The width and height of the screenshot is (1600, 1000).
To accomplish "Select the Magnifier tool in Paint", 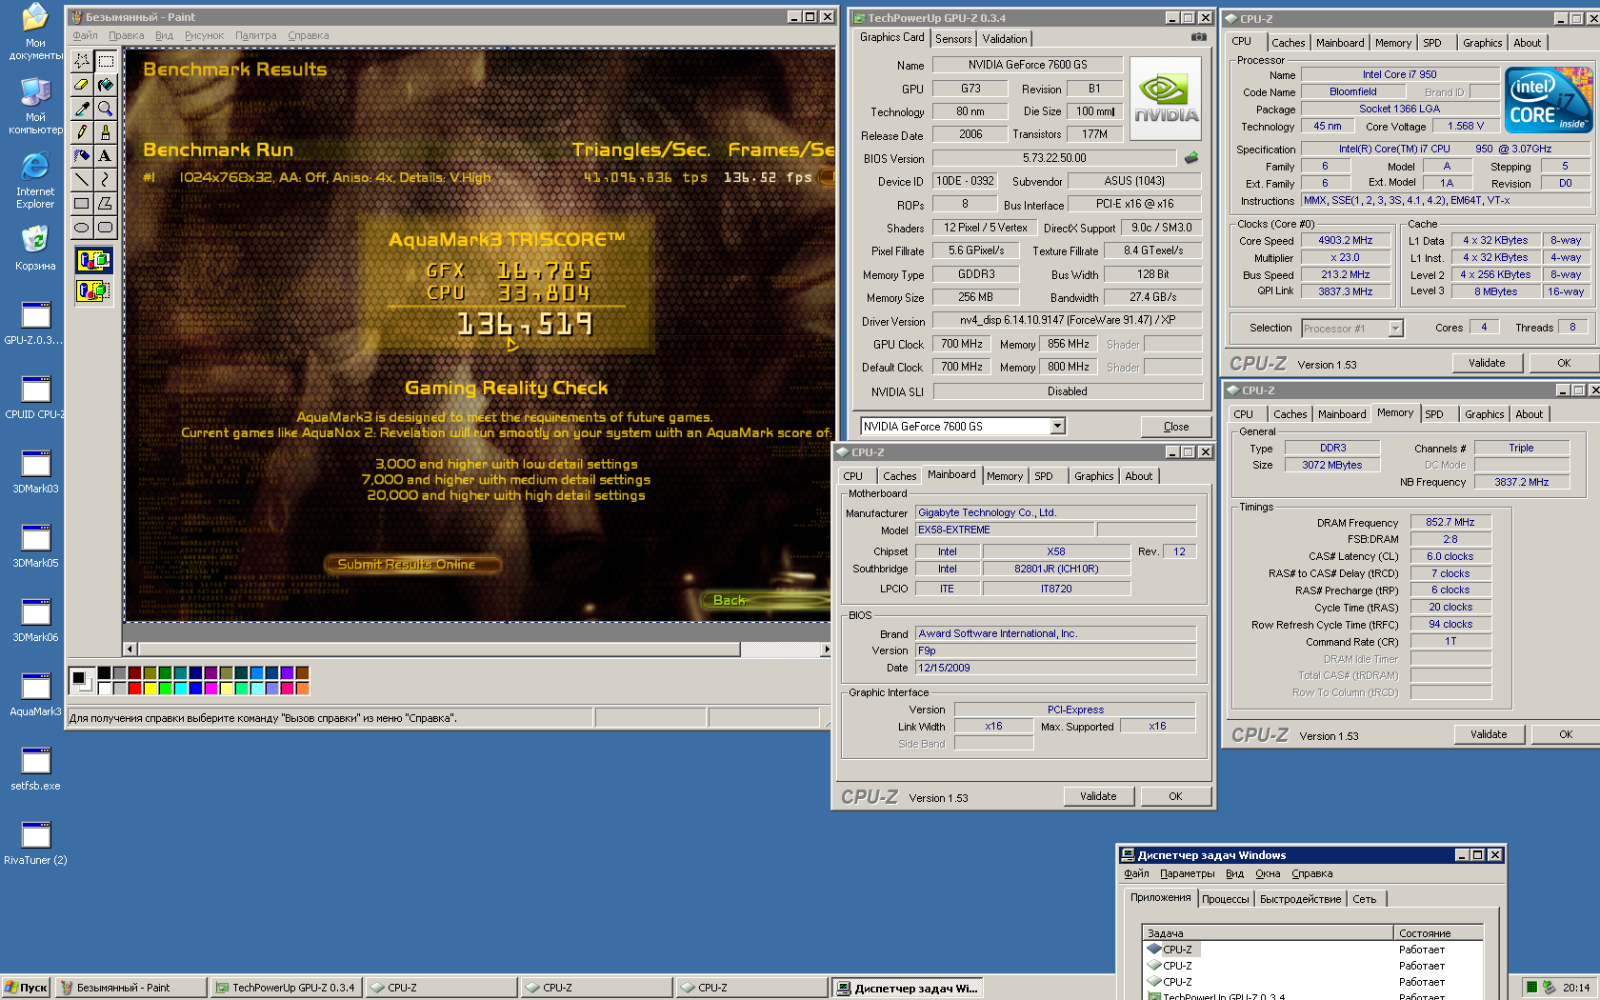I will coord(105,108).
